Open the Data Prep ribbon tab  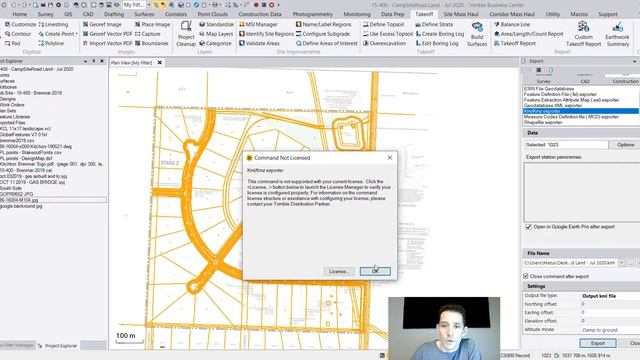click(392, 14)
